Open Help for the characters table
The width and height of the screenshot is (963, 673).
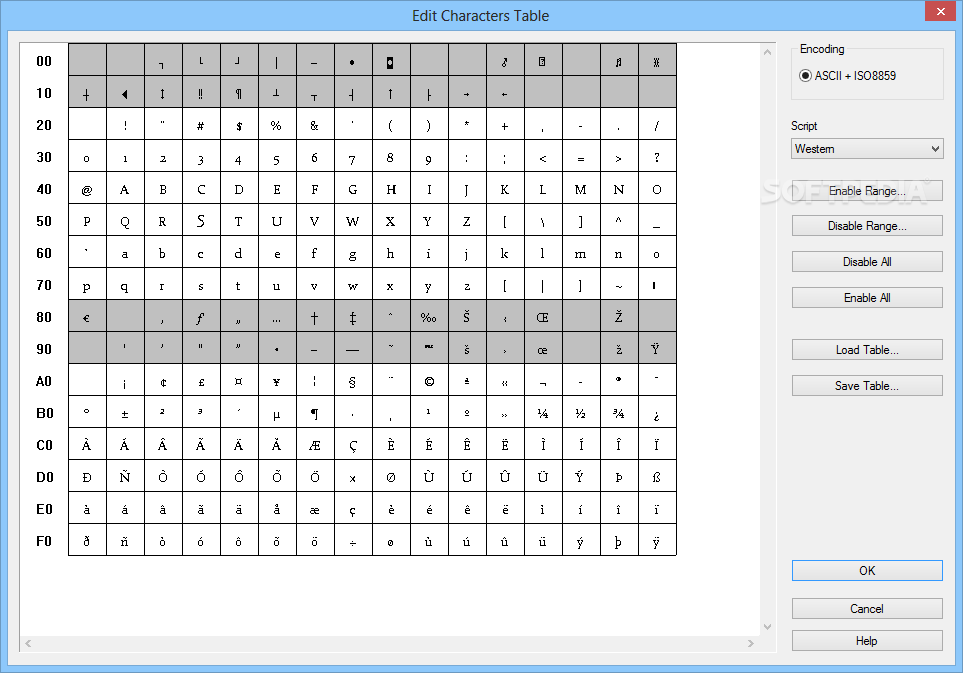867,640
